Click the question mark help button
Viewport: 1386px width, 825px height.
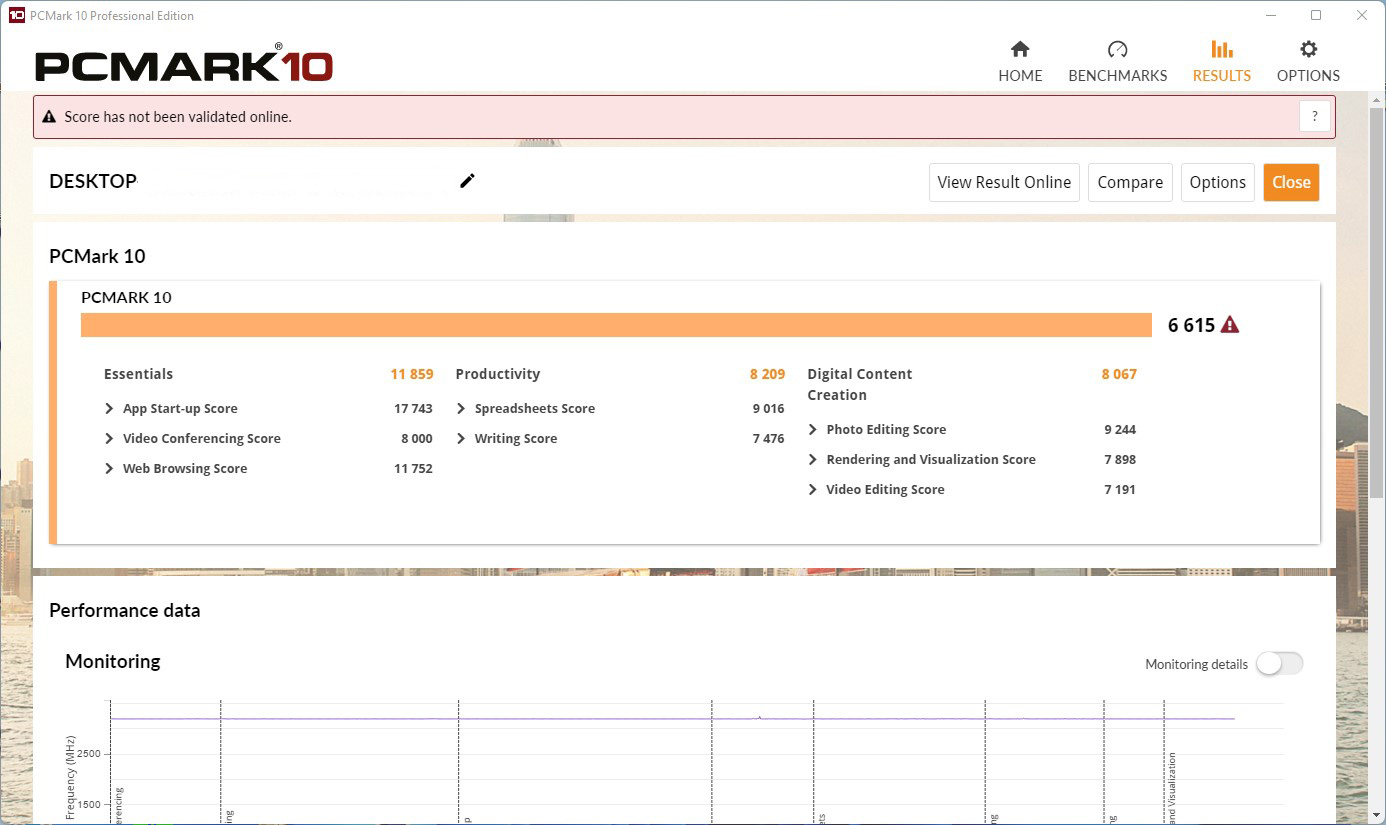1315,116
